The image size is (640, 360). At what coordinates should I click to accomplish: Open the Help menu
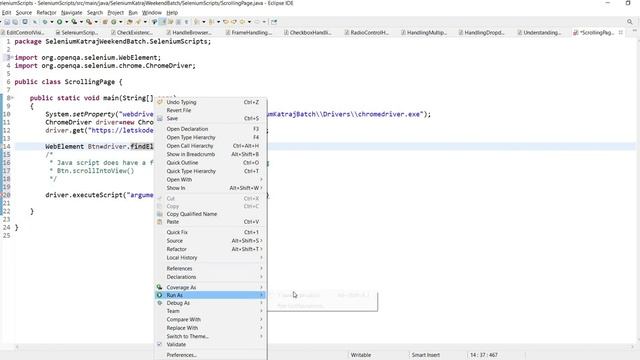point(172,13)
